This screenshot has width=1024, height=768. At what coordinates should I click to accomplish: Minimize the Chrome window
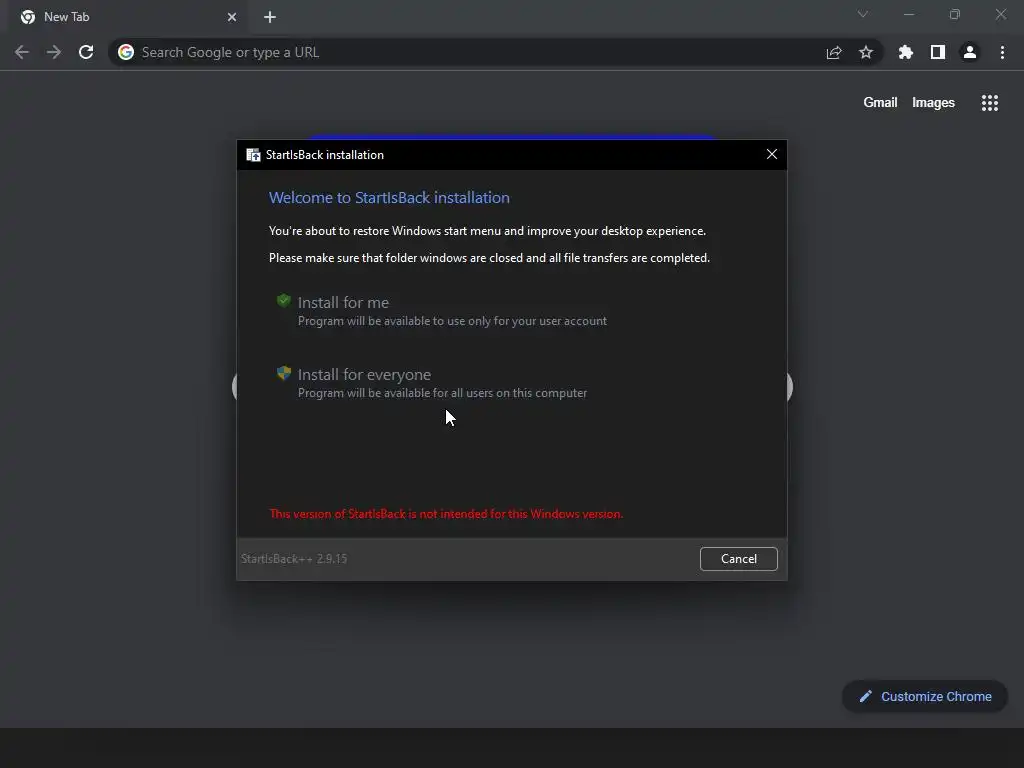click(908, 14)
